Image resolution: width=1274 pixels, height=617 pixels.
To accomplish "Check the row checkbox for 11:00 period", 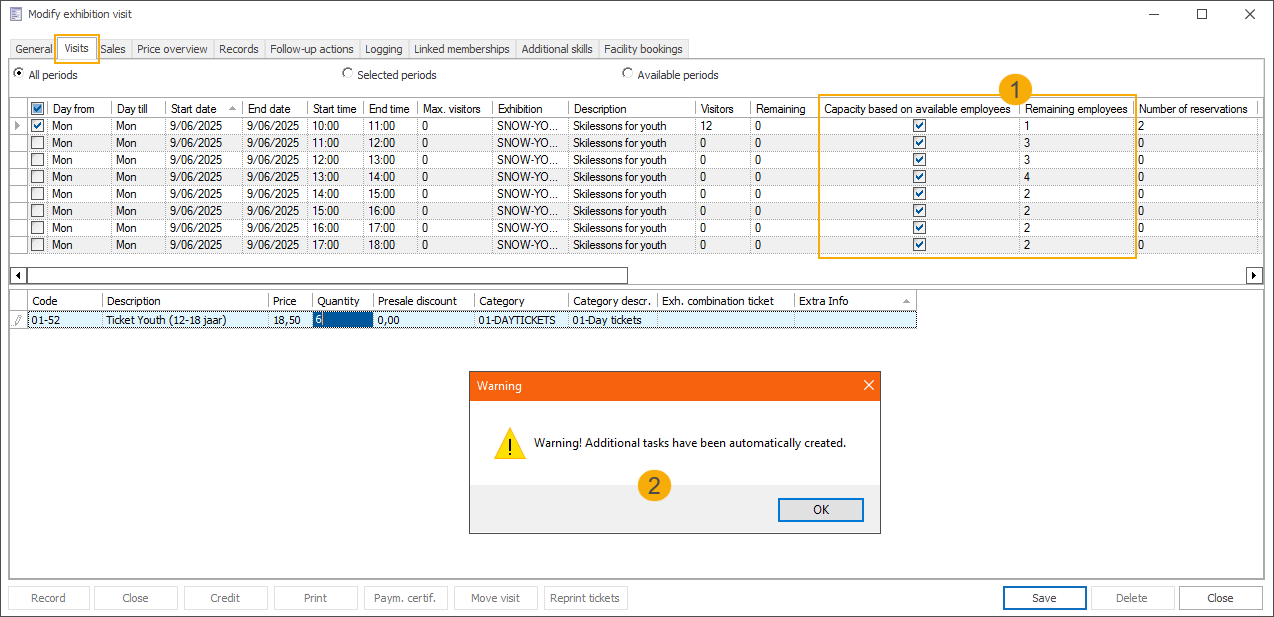I will click(38, 143).
